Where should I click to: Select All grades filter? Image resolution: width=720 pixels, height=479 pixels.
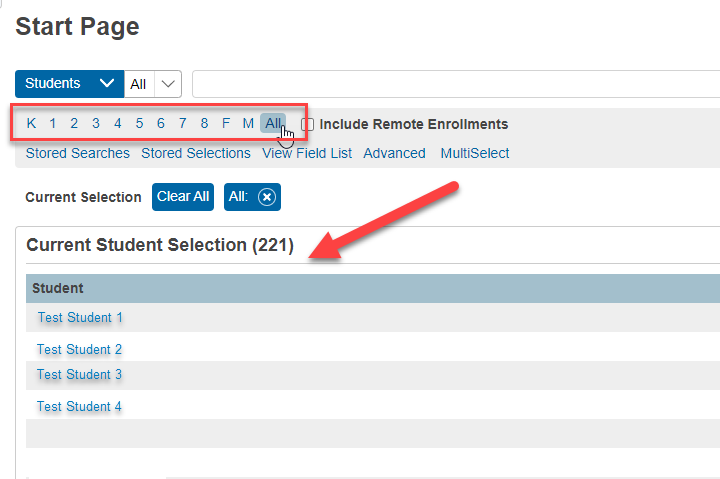(x=273, y=124)
